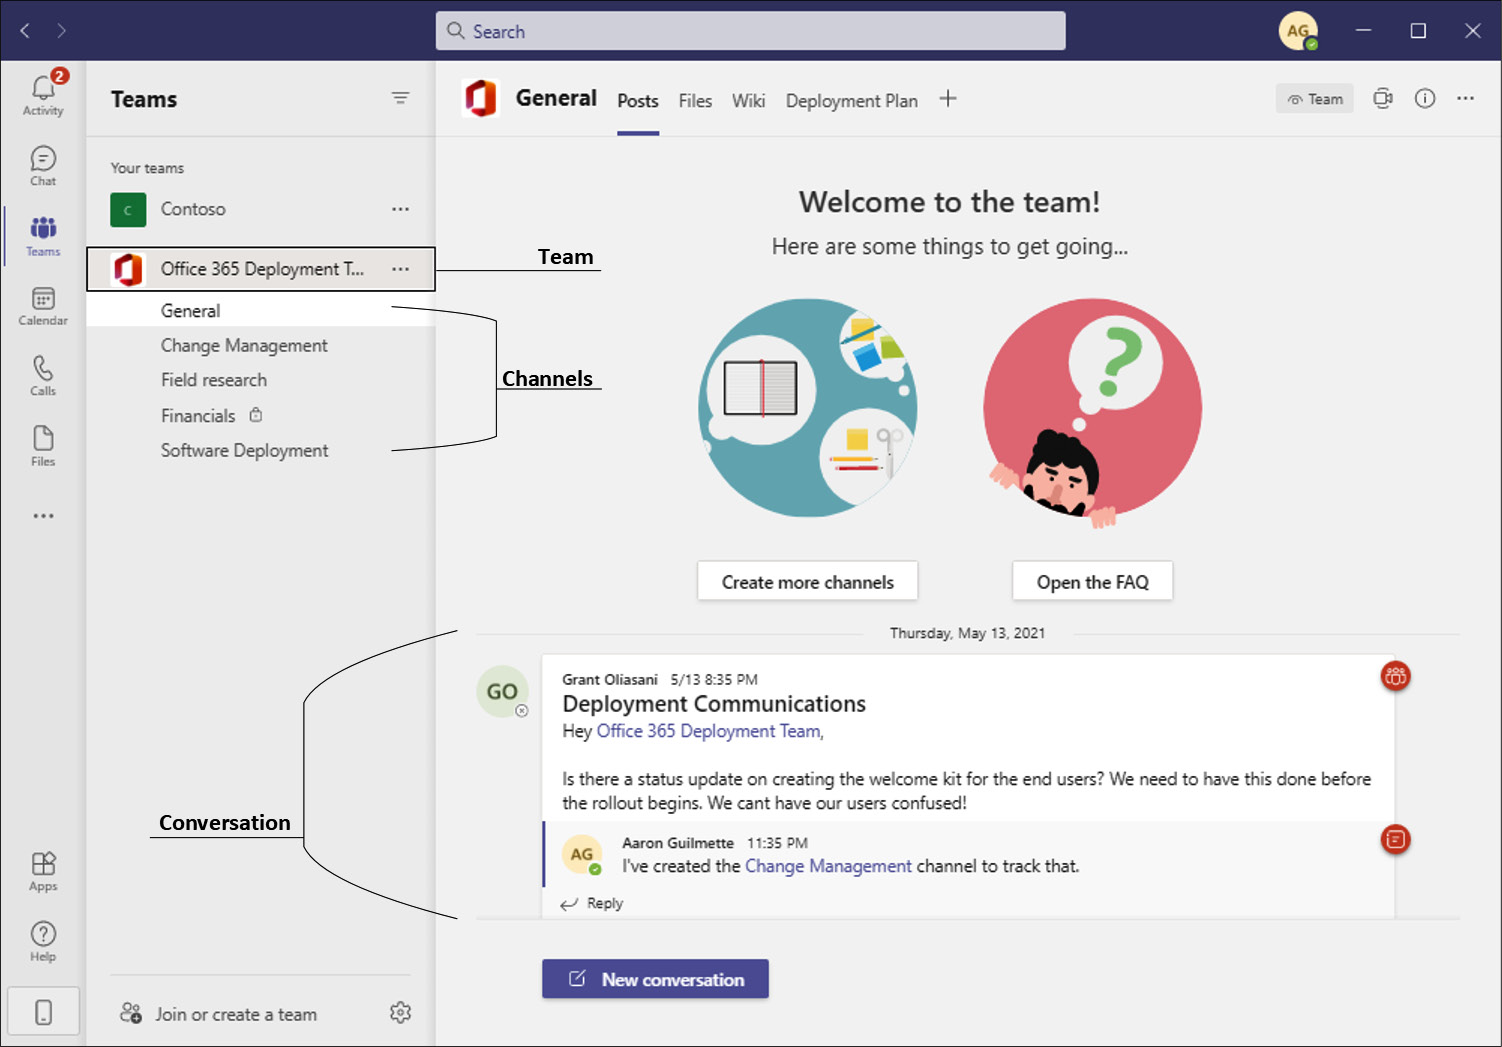Go back with the back arrow

(x=25, y=31)
